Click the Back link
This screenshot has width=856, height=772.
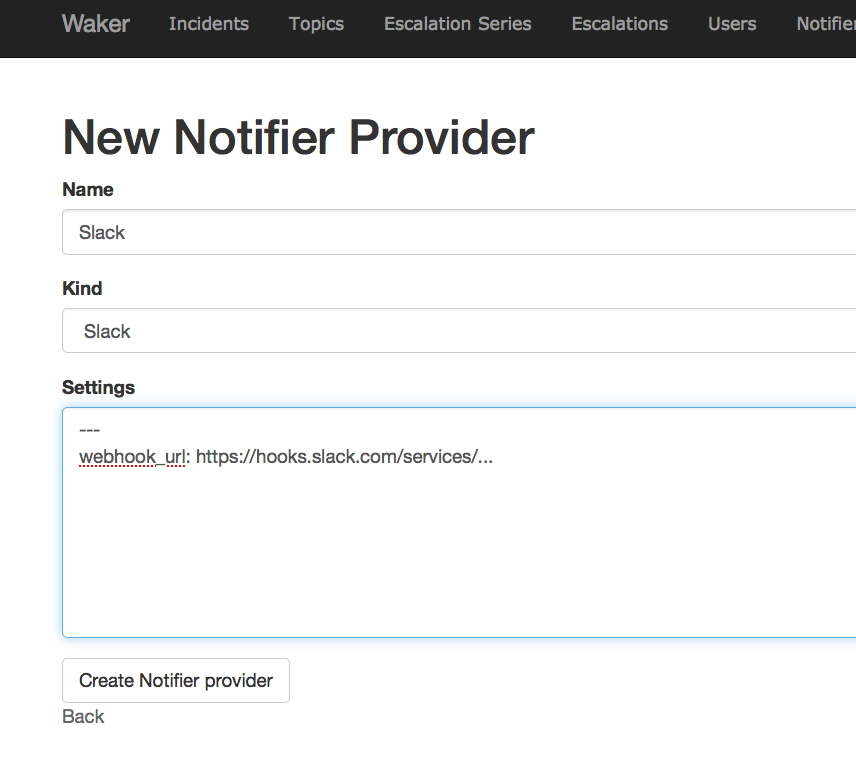pos(83,716)
